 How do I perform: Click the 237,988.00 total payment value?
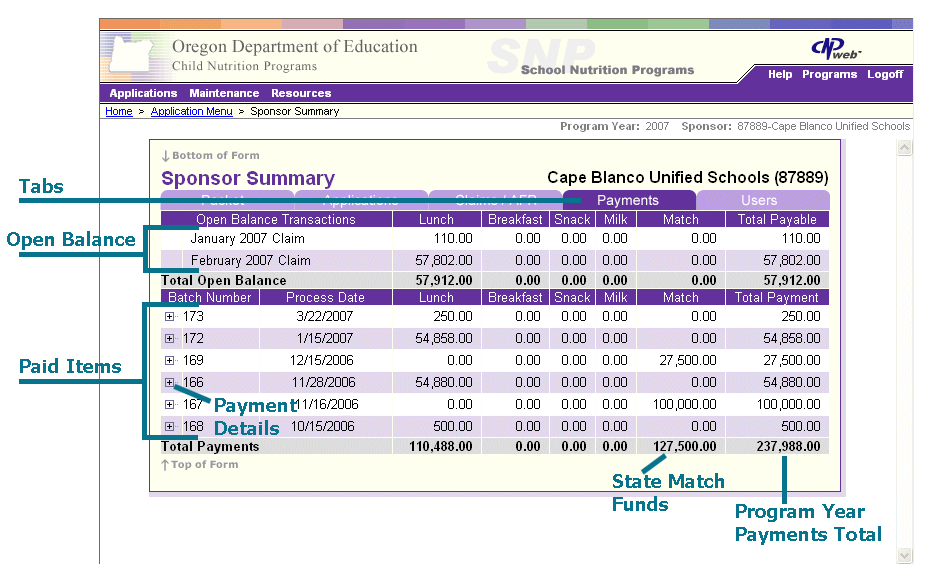click(788, 446)
